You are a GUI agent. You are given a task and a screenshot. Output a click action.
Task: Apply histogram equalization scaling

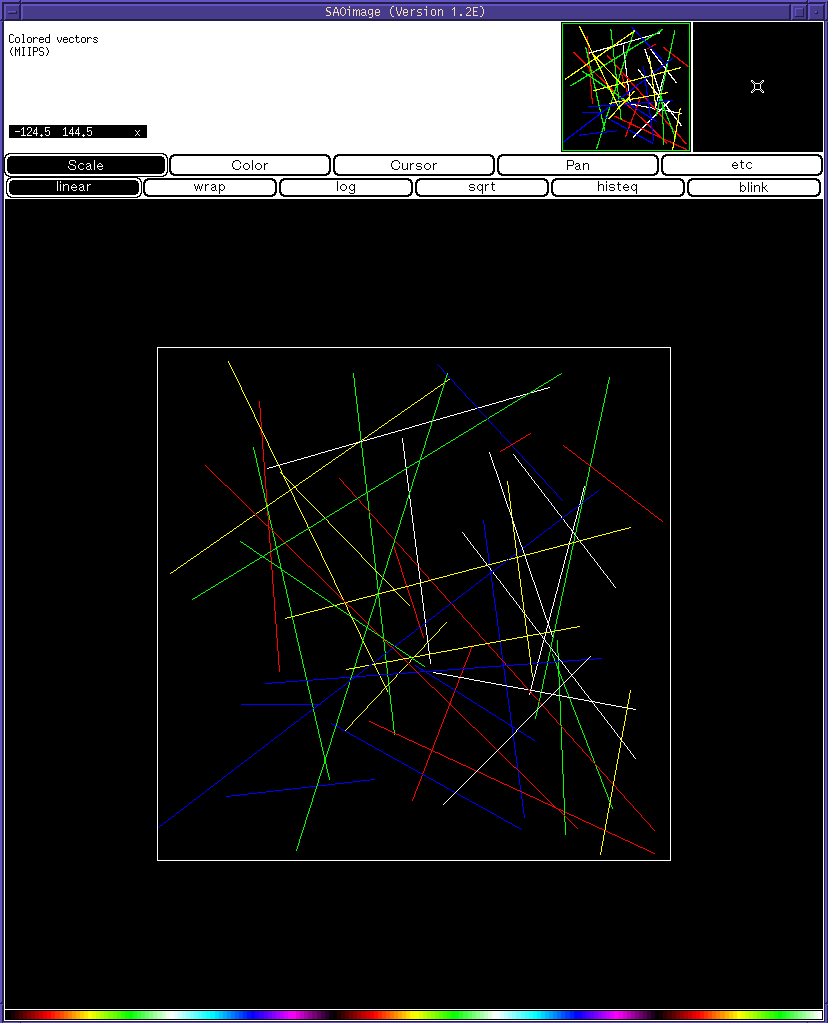[x=617, y=187]
